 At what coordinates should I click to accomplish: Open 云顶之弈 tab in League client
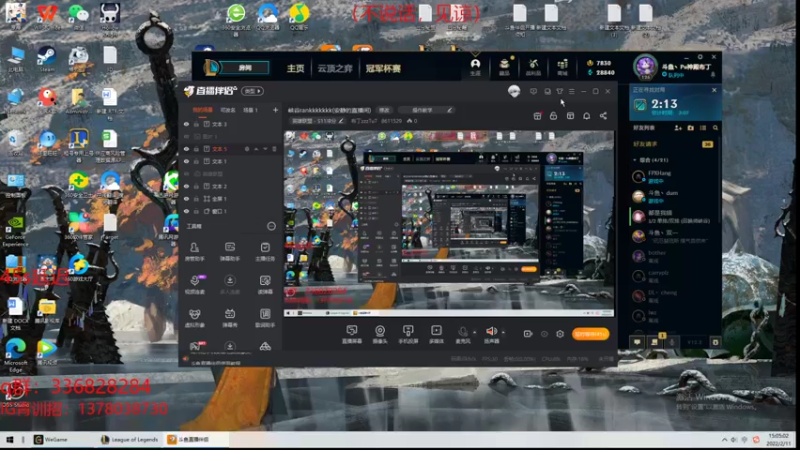335,68
